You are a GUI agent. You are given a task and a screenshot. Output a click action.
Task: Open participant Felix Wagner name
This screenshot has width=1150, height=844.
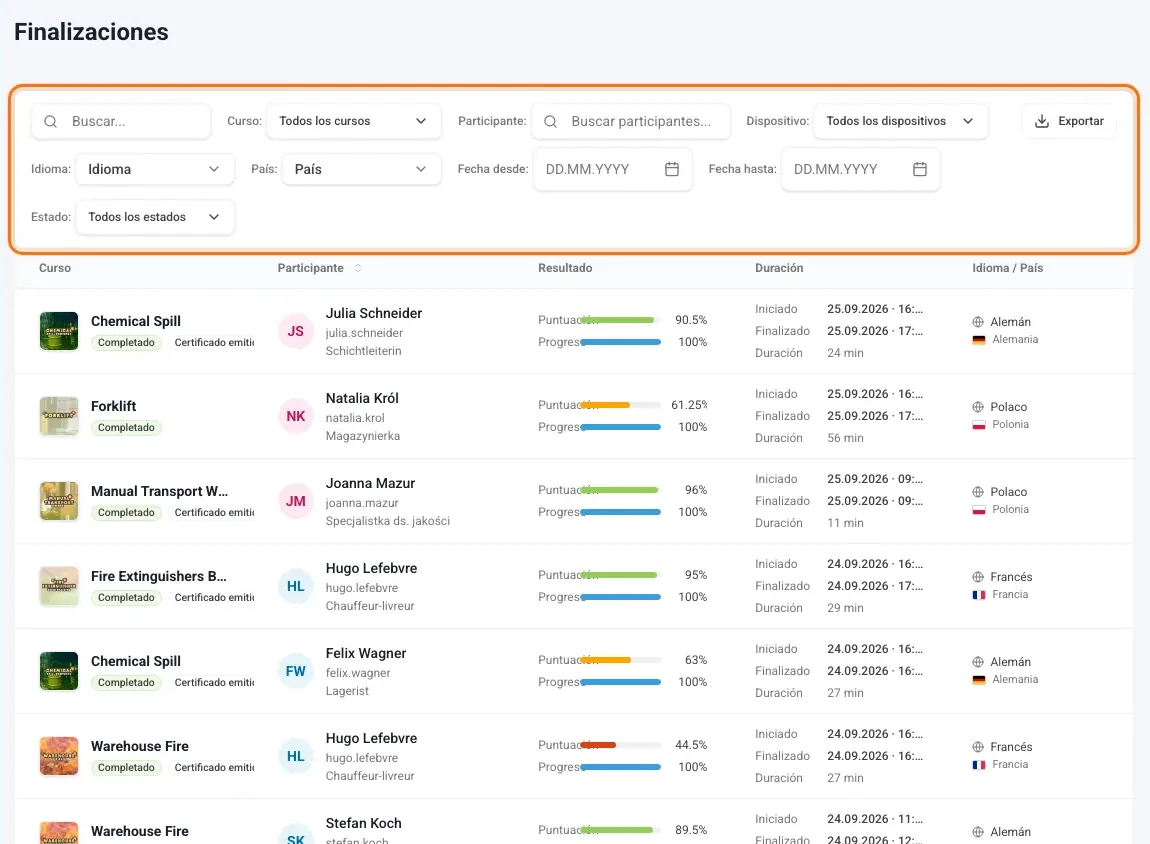[366, 654]
